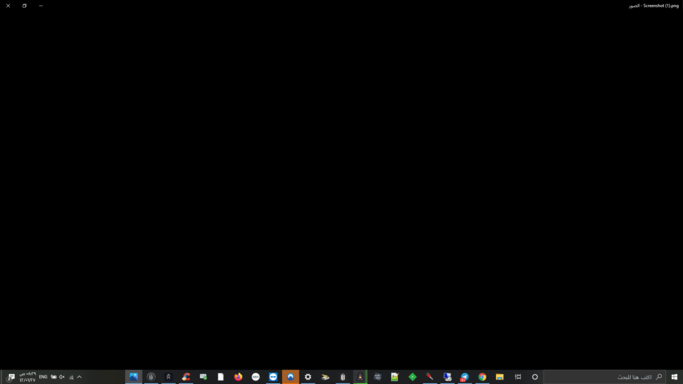Restore down the Photos viewer window
The height and width of the screenshot is (384, 683).
click(x=24, y=6)
